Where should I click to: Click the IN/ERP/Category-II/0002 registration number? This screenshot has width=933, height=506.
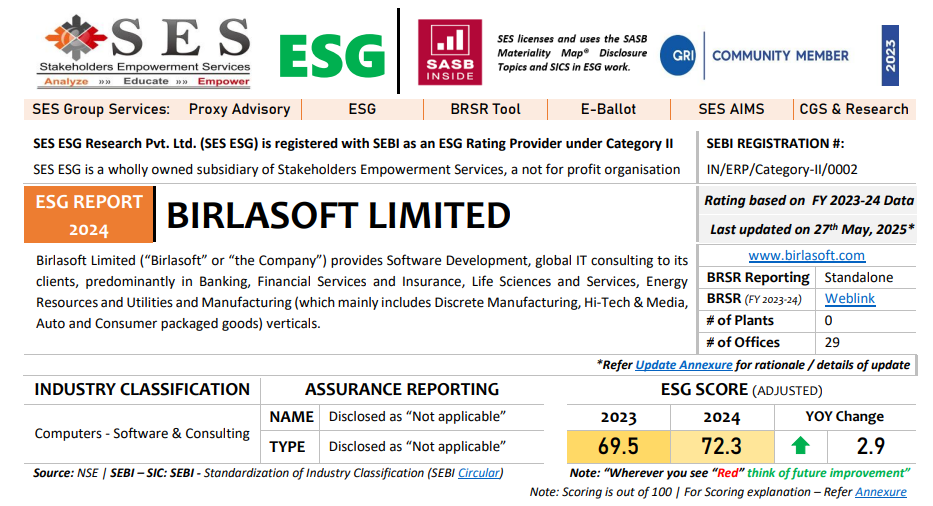click(x=782, y=170)
